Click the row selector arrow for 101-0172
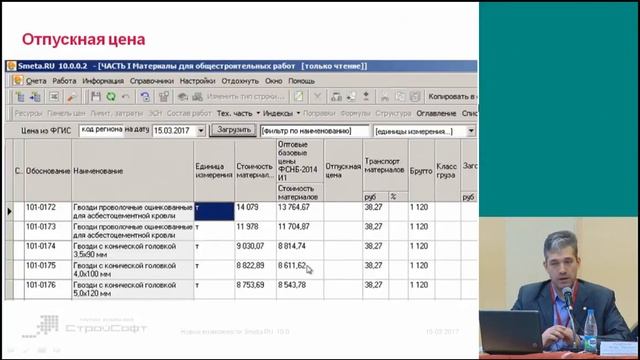 pos(9,211)
